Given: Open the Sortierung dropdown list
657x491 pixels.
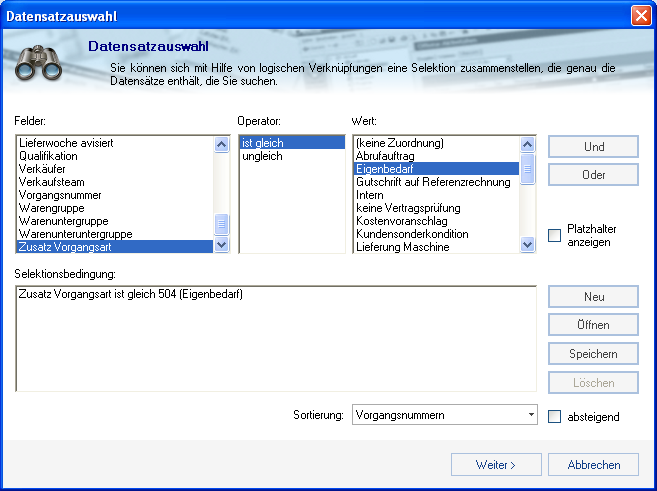Looking at the screenshot, I should (x=529, y=415).
